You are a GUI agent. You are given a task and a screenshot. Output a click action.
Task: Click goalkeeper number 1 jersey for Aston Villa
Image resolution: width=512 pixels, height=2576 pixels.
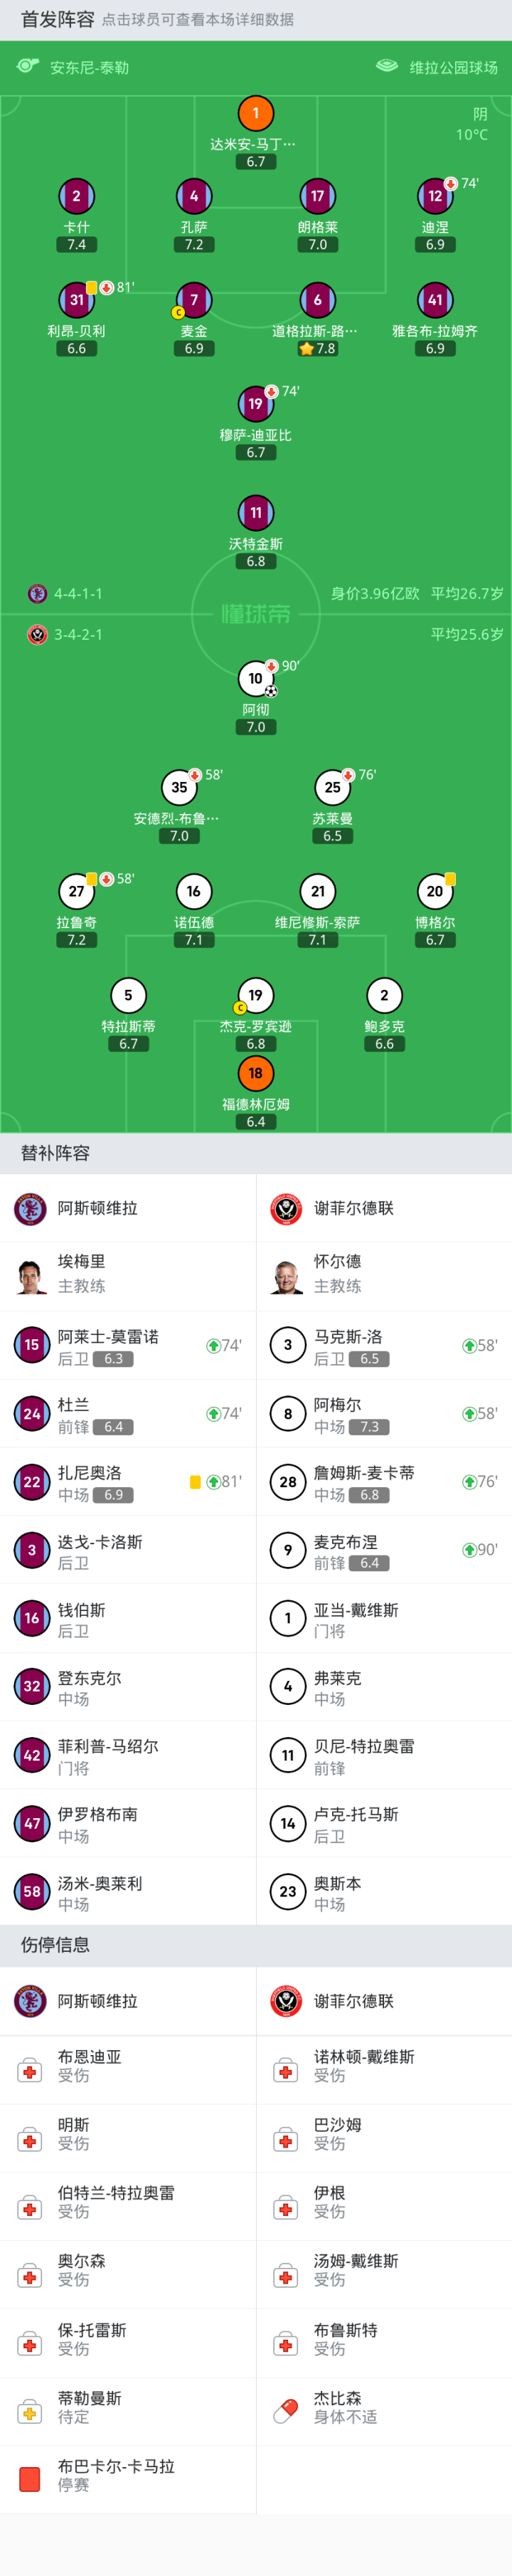(256, 113)
